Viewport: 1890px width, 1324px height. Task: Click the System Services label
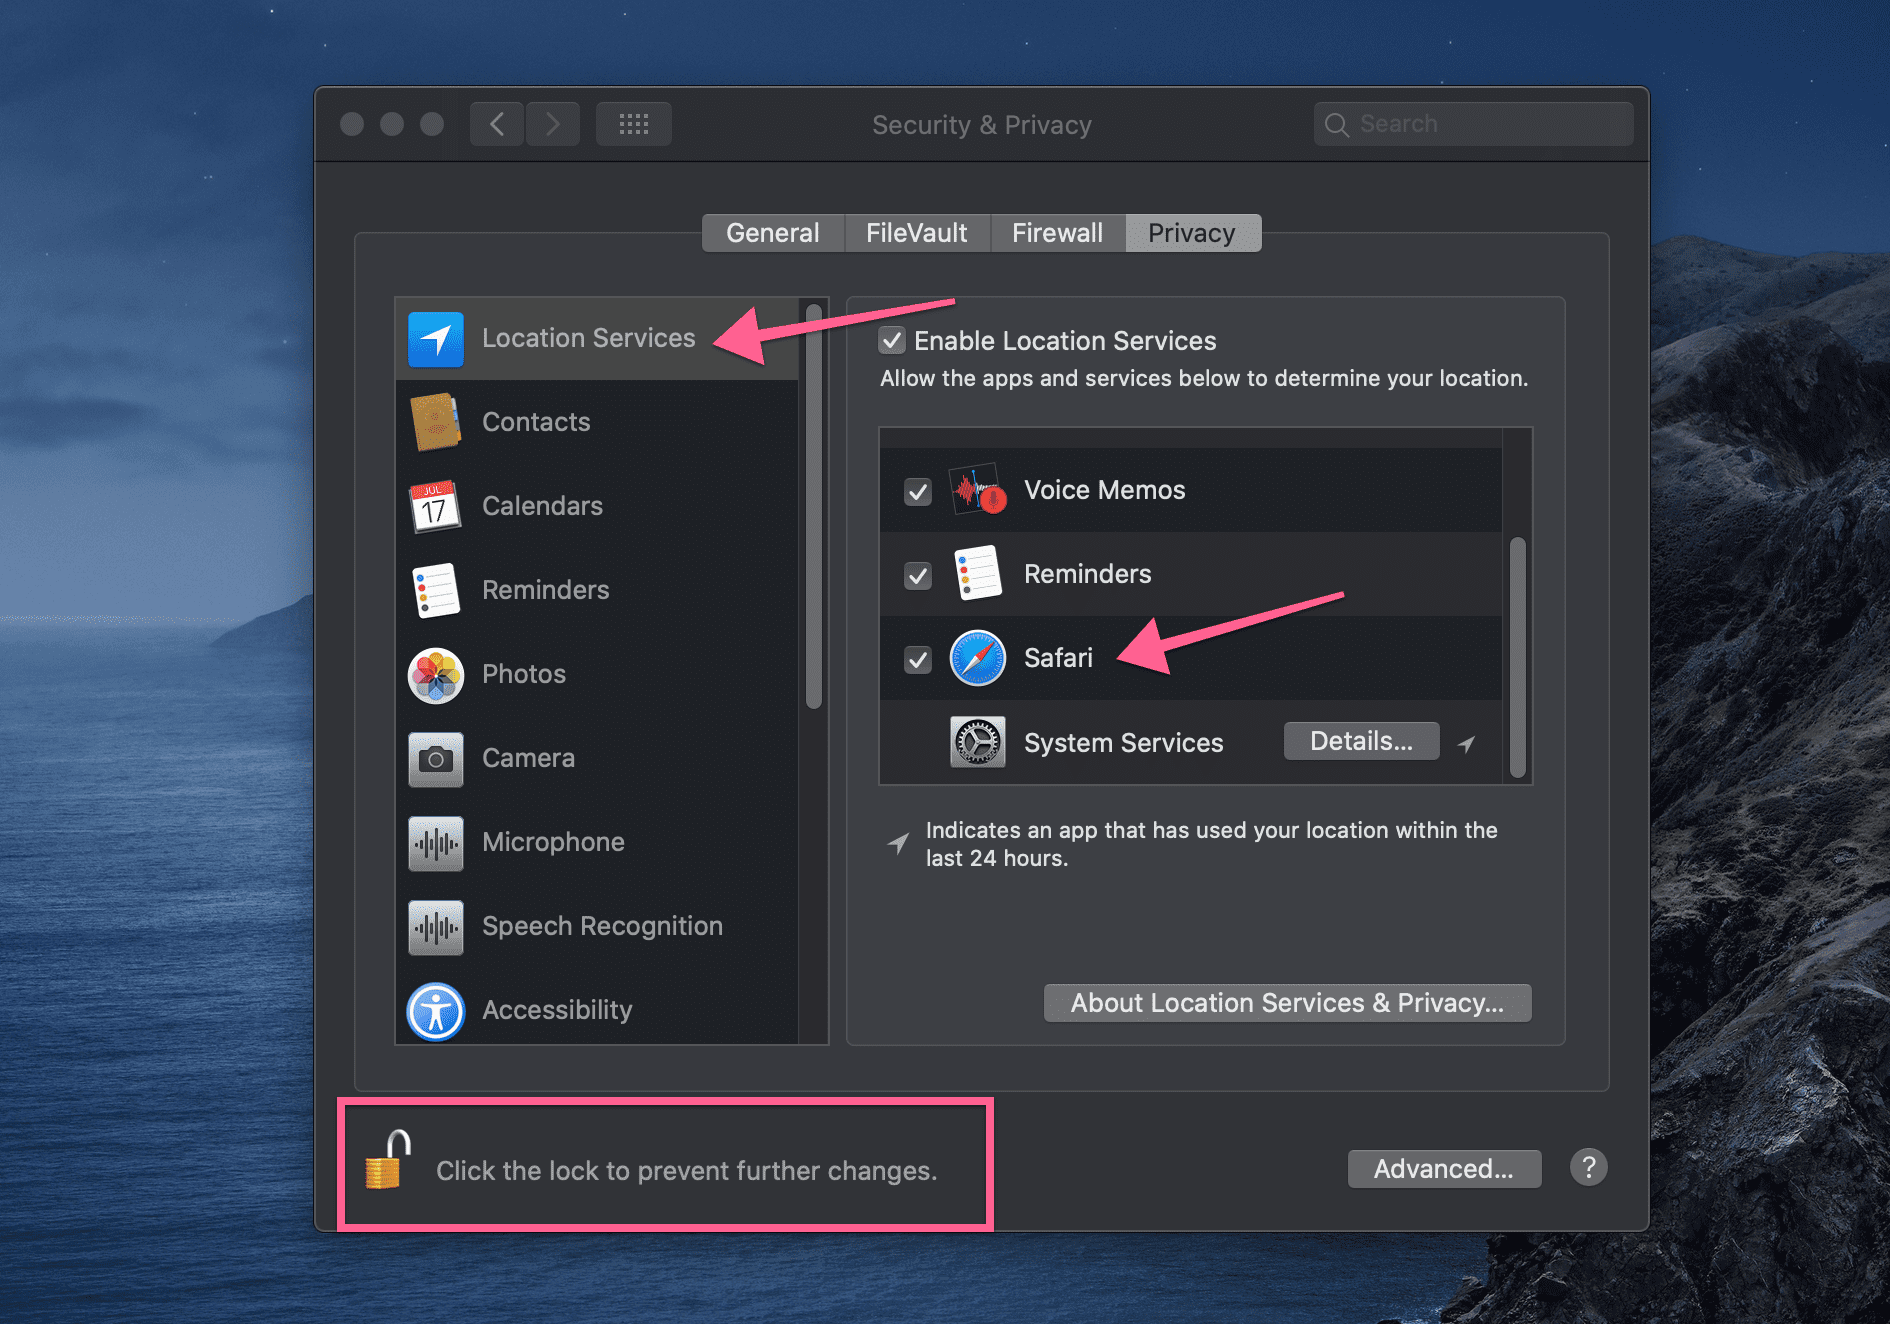pyautogui.click(x=1124, y=743)
